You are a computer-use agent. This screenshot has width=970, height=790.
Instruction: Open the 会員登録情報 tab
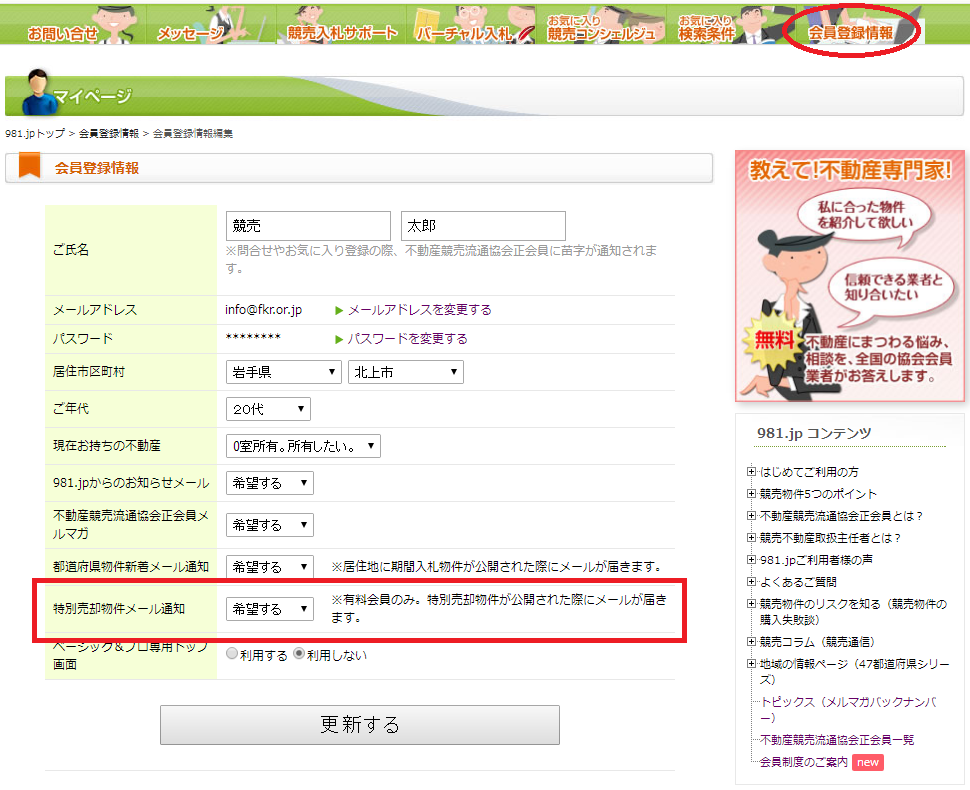(861, 25)
